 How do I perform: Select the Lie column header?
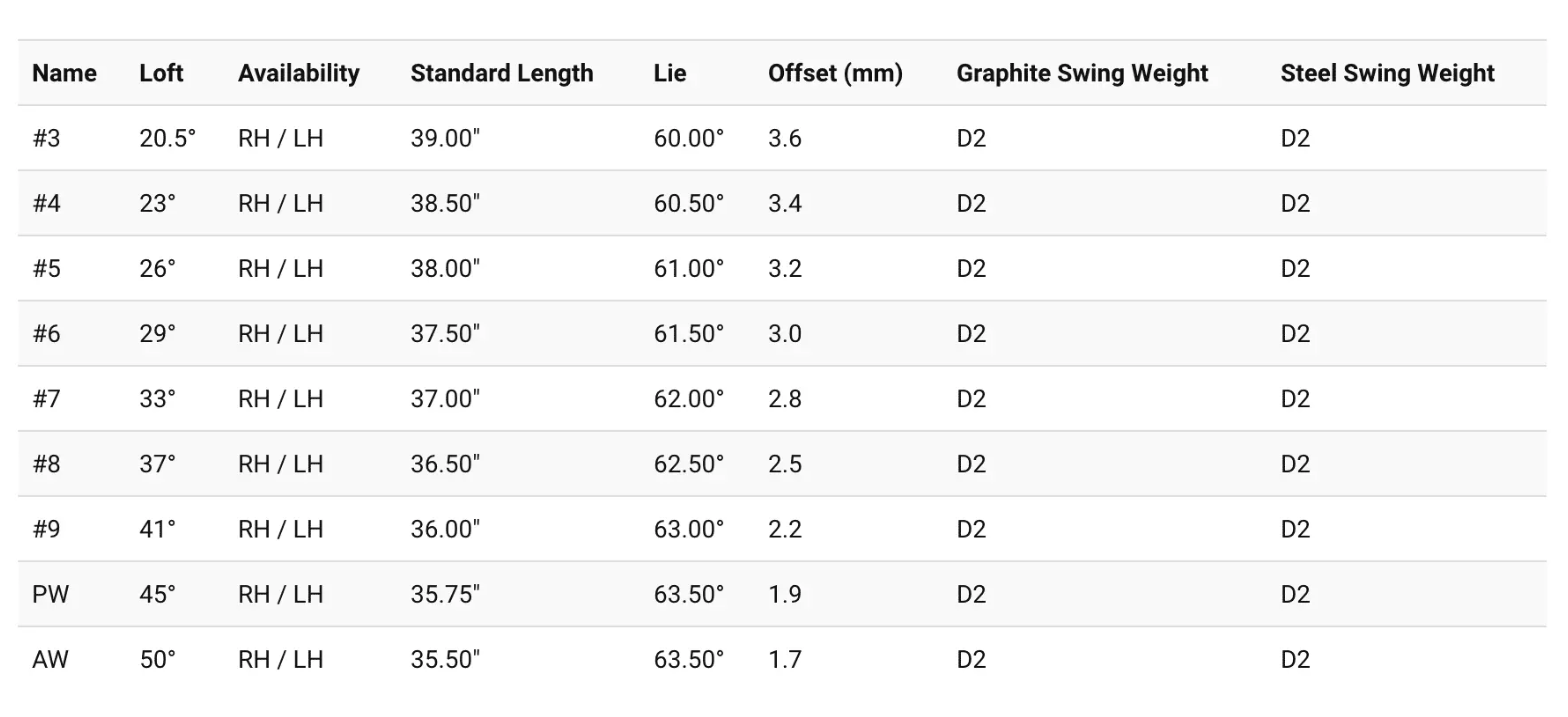(670, 73)
